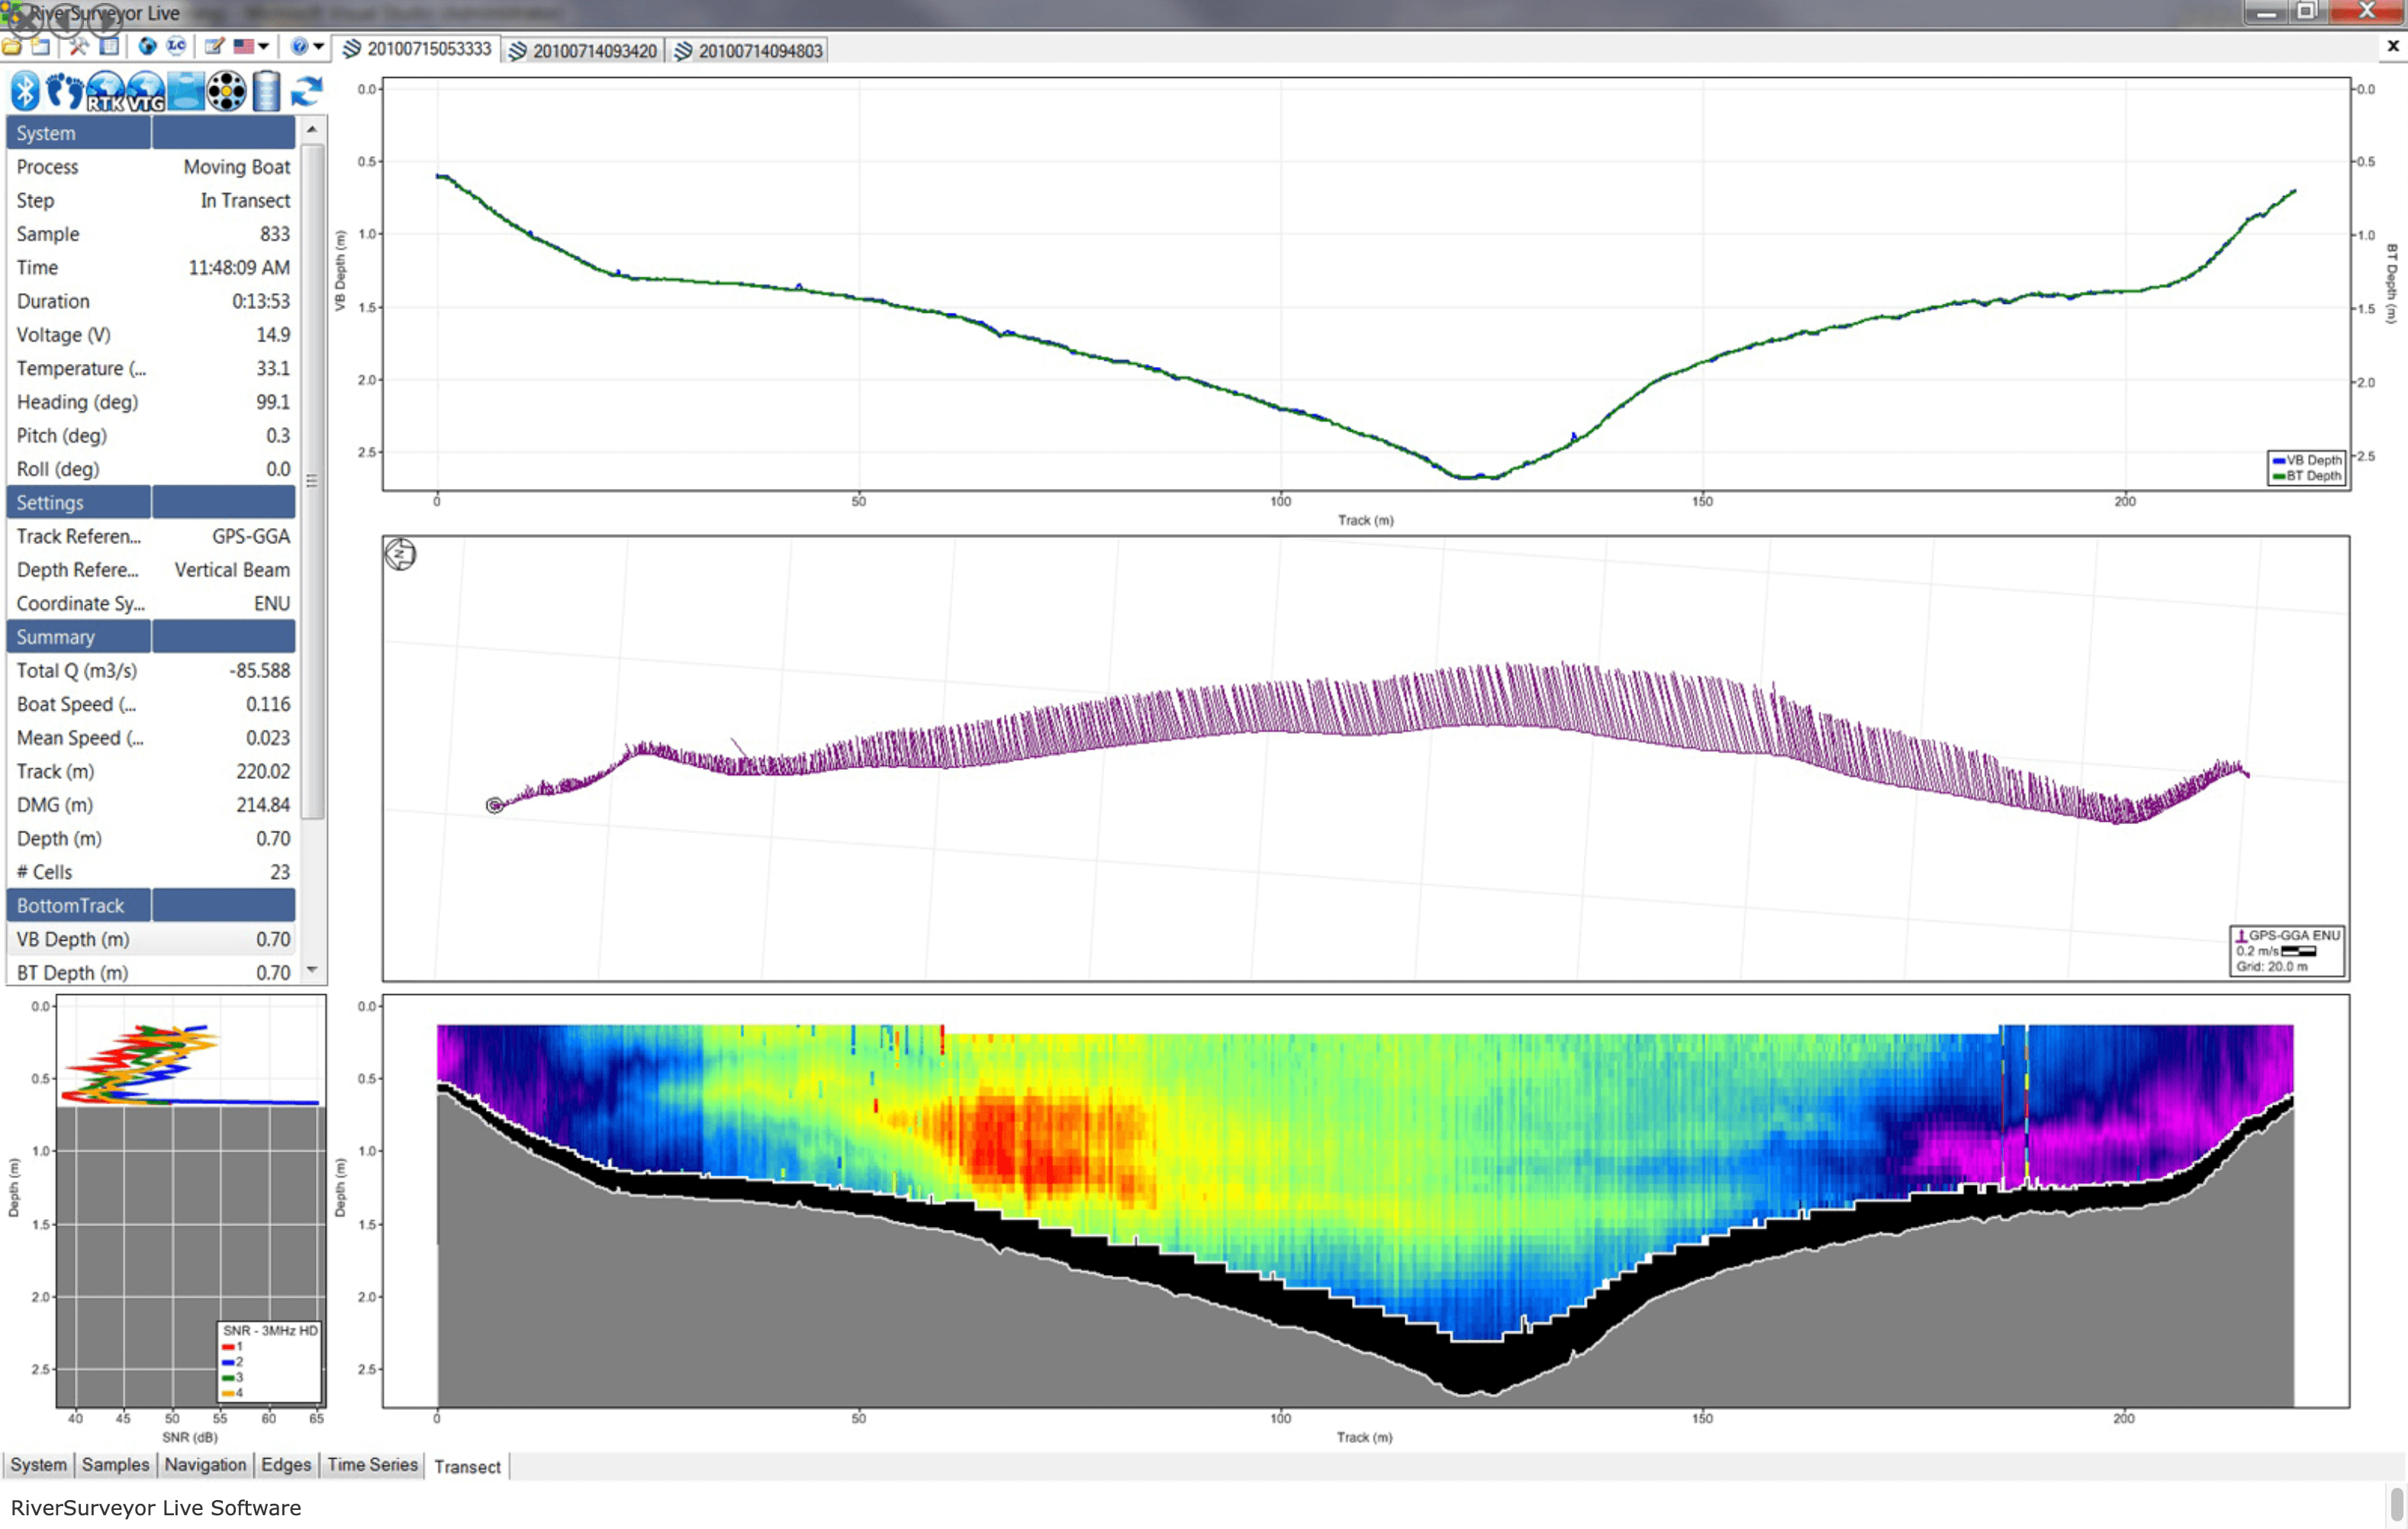Screen dimensions: 2408x1529
Task: Click the transducer beams status icon
Action: [x=227, y=91]
